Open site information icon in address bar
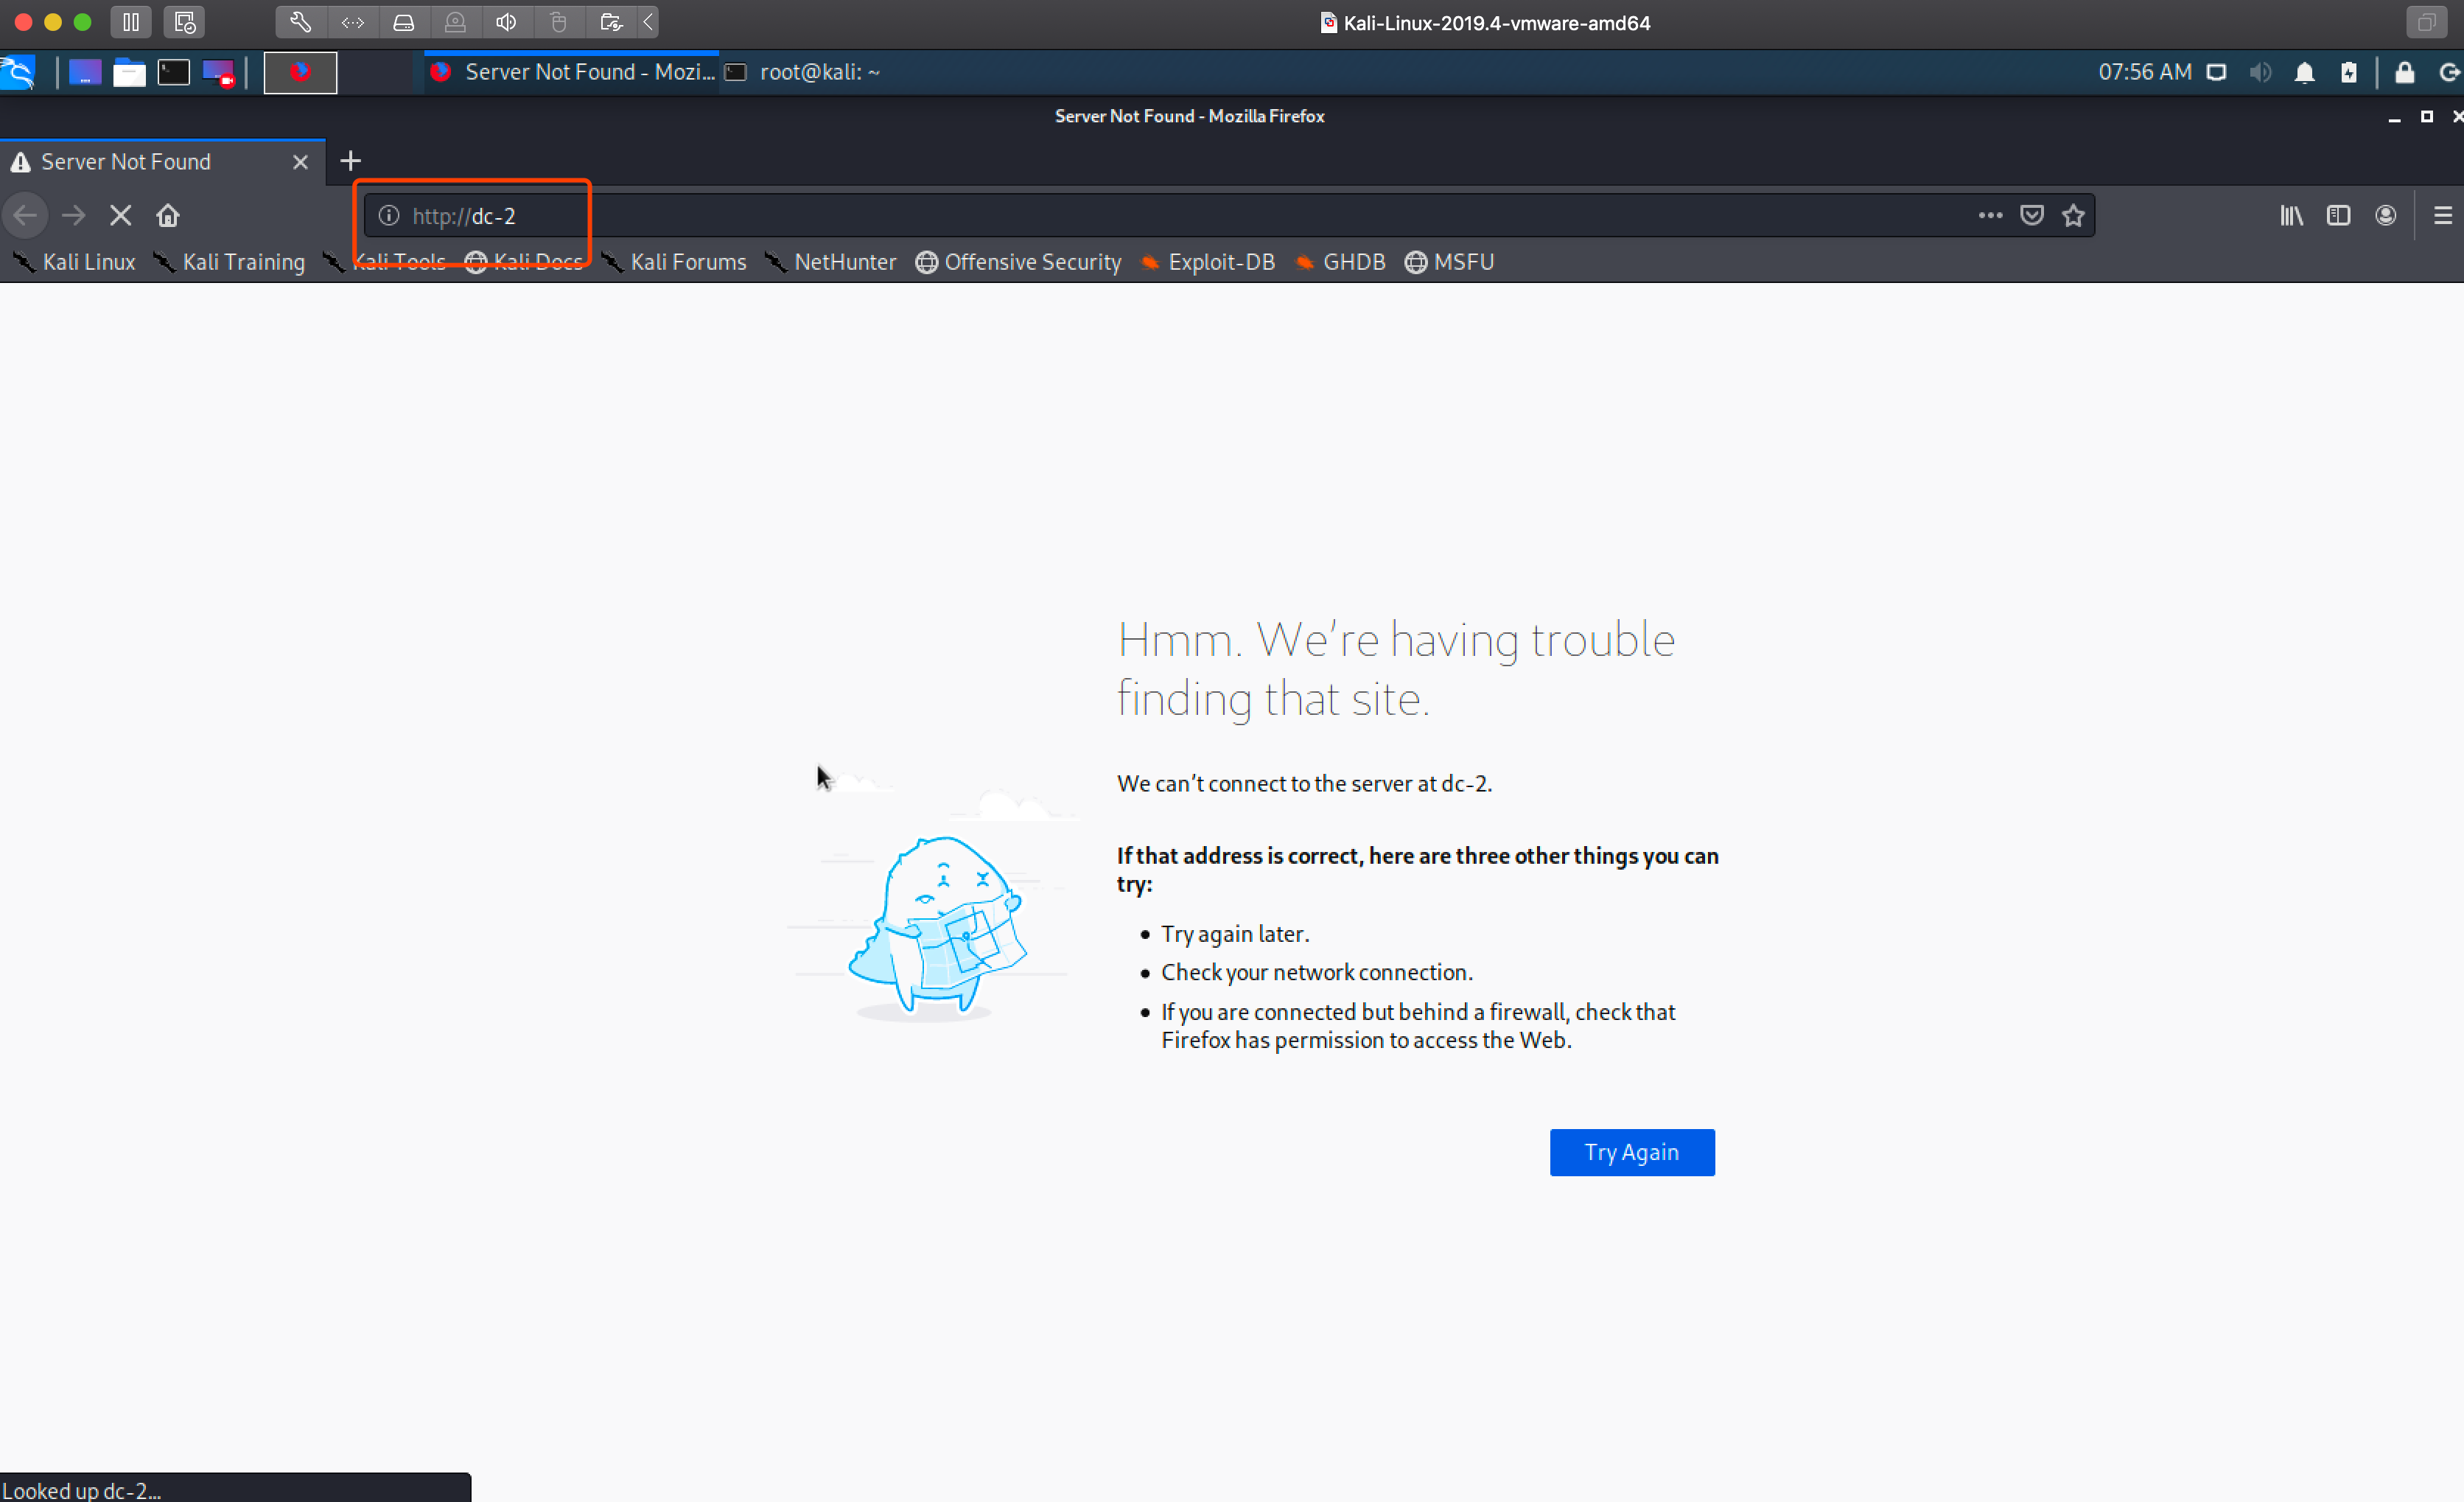Image resolution: width=2464 pixels, height=1502 pixels. coord(389,216)
